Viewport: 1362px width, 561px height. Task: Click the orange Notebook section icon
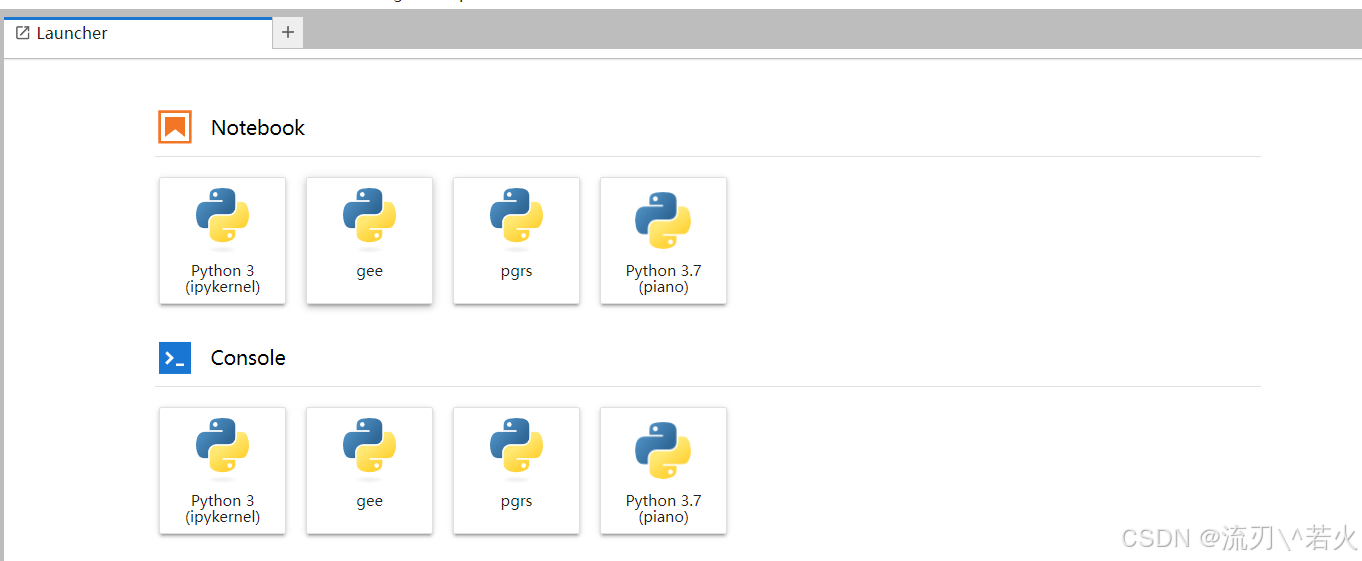175,127
